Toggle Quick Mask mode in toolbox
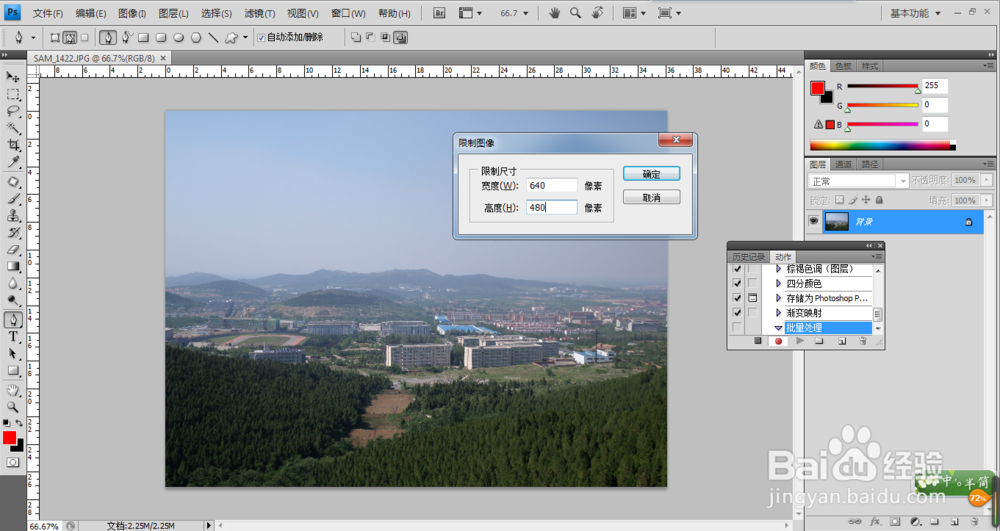The height and width of the screenshot is (531, 1000). point(13,462)
